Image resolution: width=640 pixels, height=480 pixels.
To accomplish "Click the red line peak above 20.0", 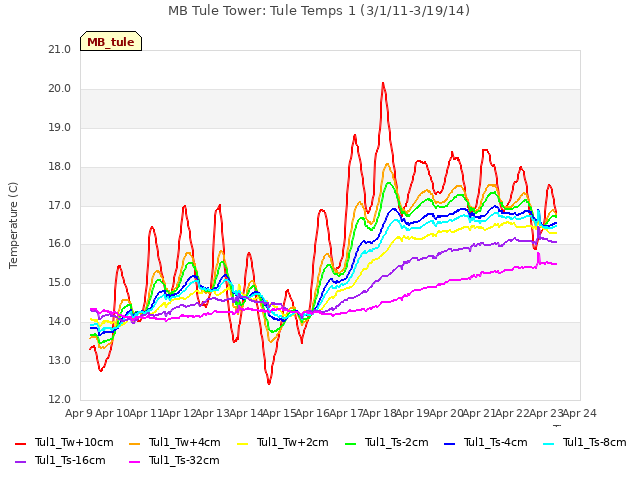I will click(383, 83).
